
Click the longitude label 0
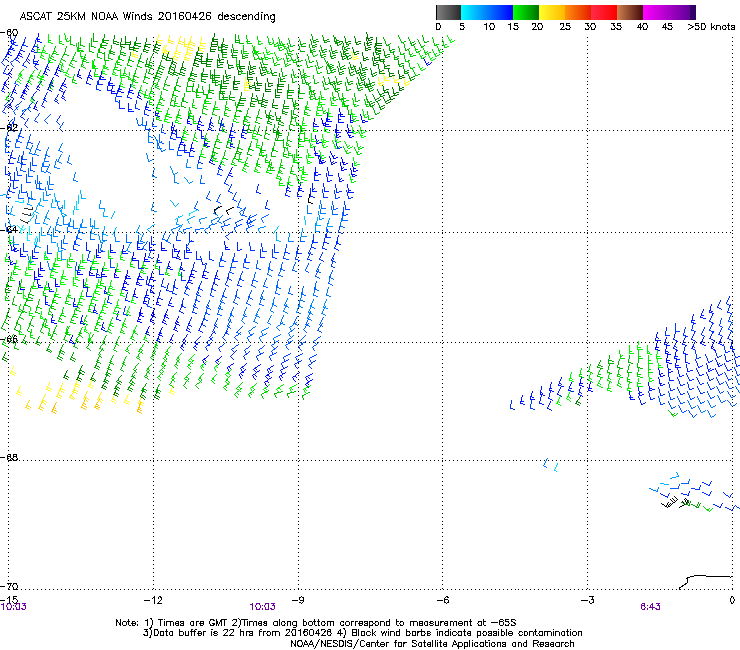coord(732,600)
